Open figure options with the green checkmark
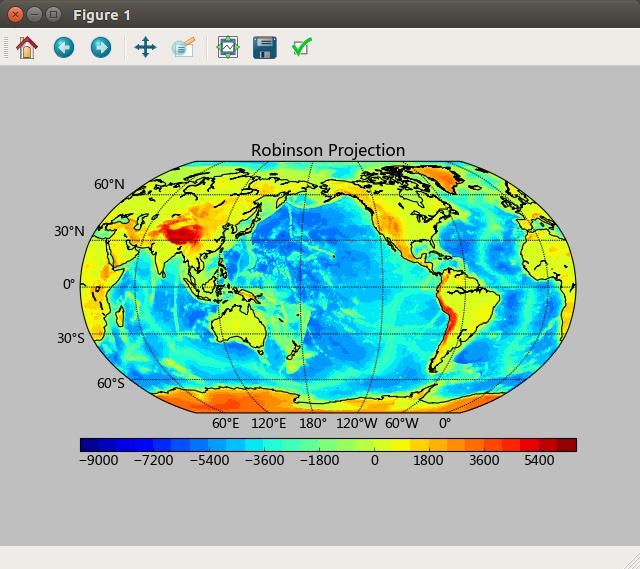Screen dimensions: 640x569 (x=302, y=47)
